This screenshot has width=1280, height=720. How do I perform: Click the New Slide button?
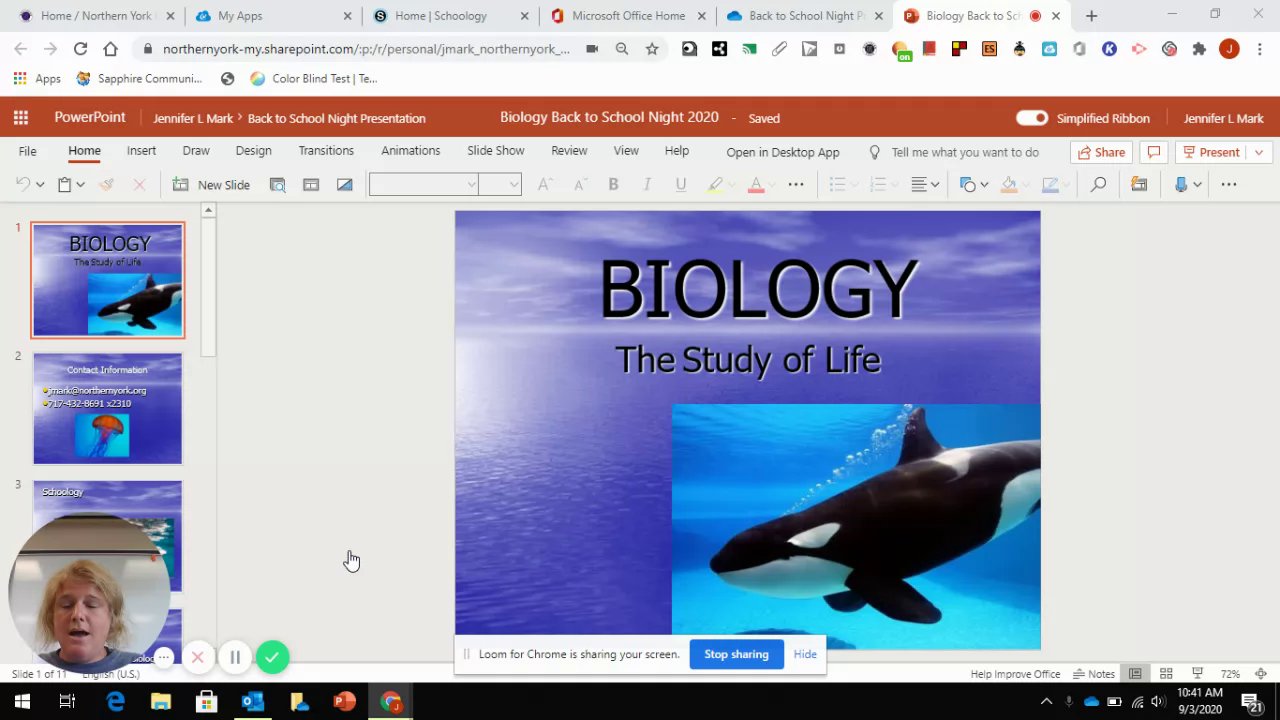coord(211,184)
